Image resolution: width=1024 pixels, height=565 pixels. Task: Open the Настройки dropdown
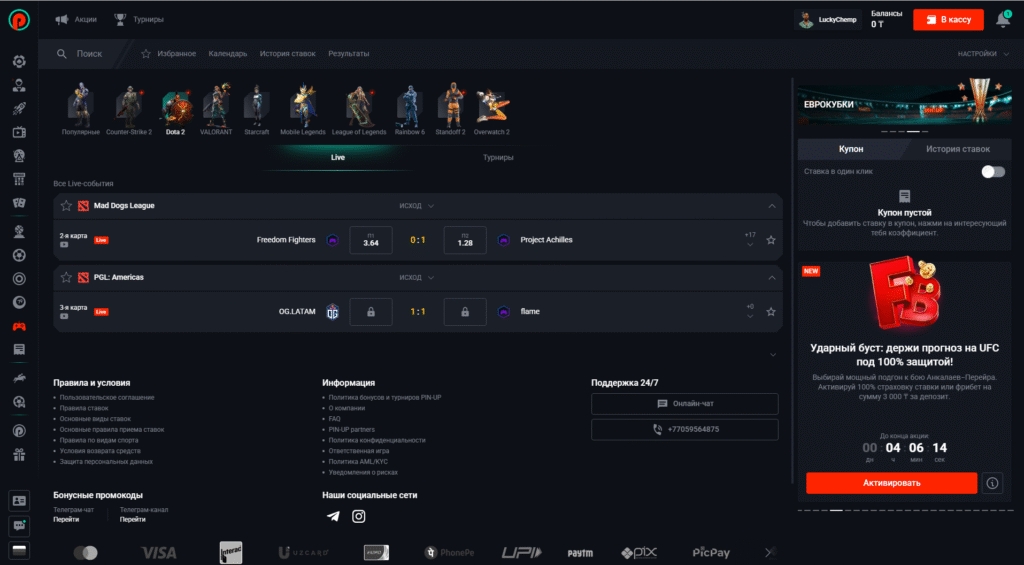pyautogui.click(x=984, y=54)
